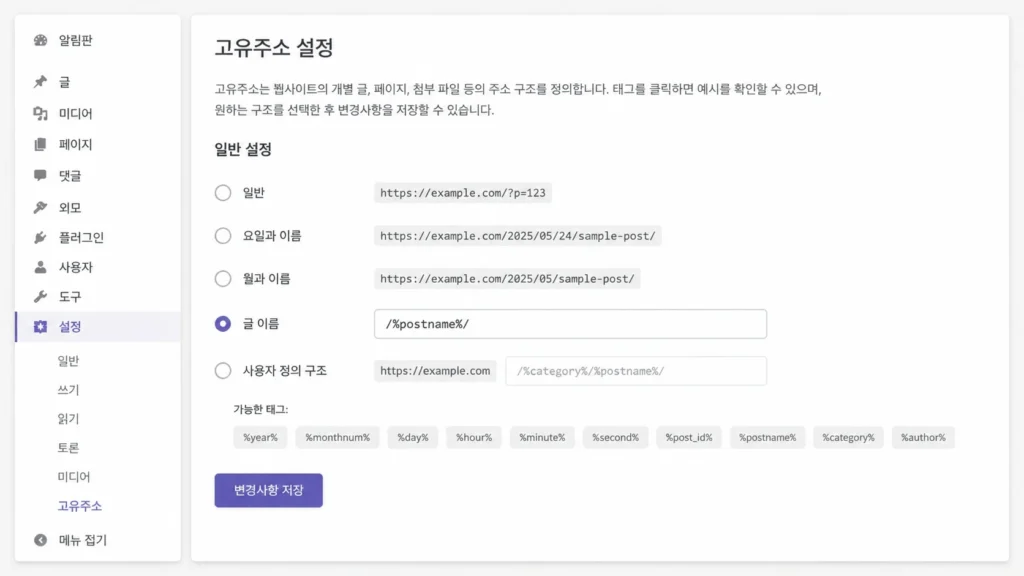Click the 일반 설정 section heading
Screen dimensions: 1024x576
[x=243, y=150]
